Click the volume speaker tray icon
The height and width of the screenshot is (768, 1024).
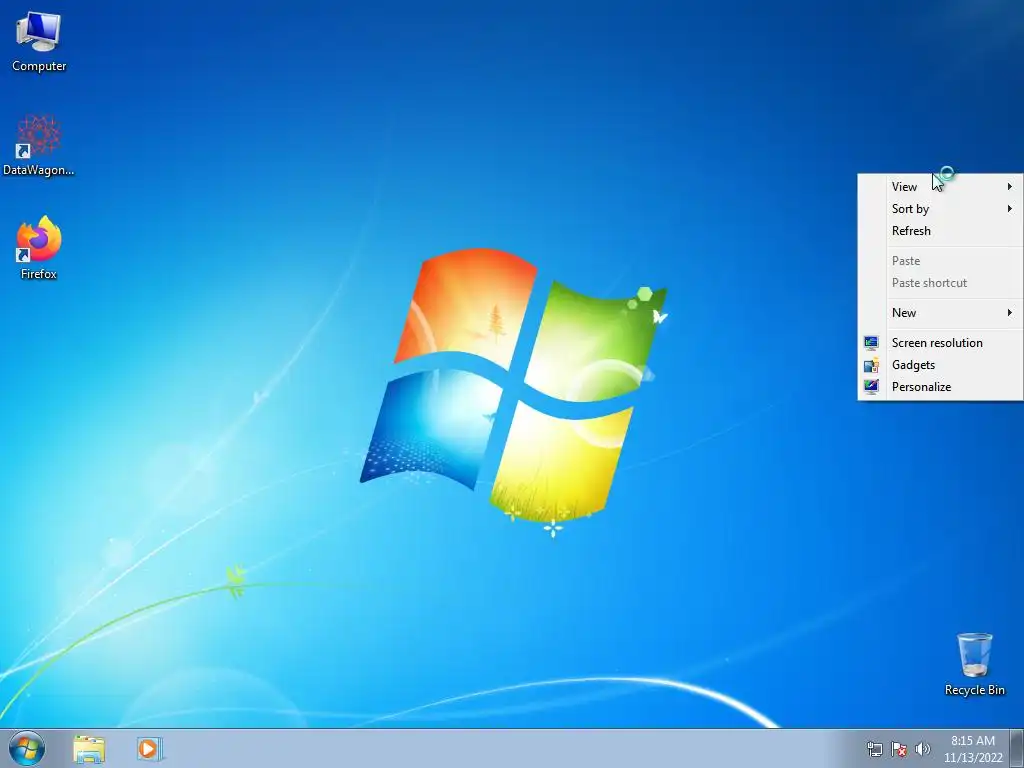click(x=923, y=749)
